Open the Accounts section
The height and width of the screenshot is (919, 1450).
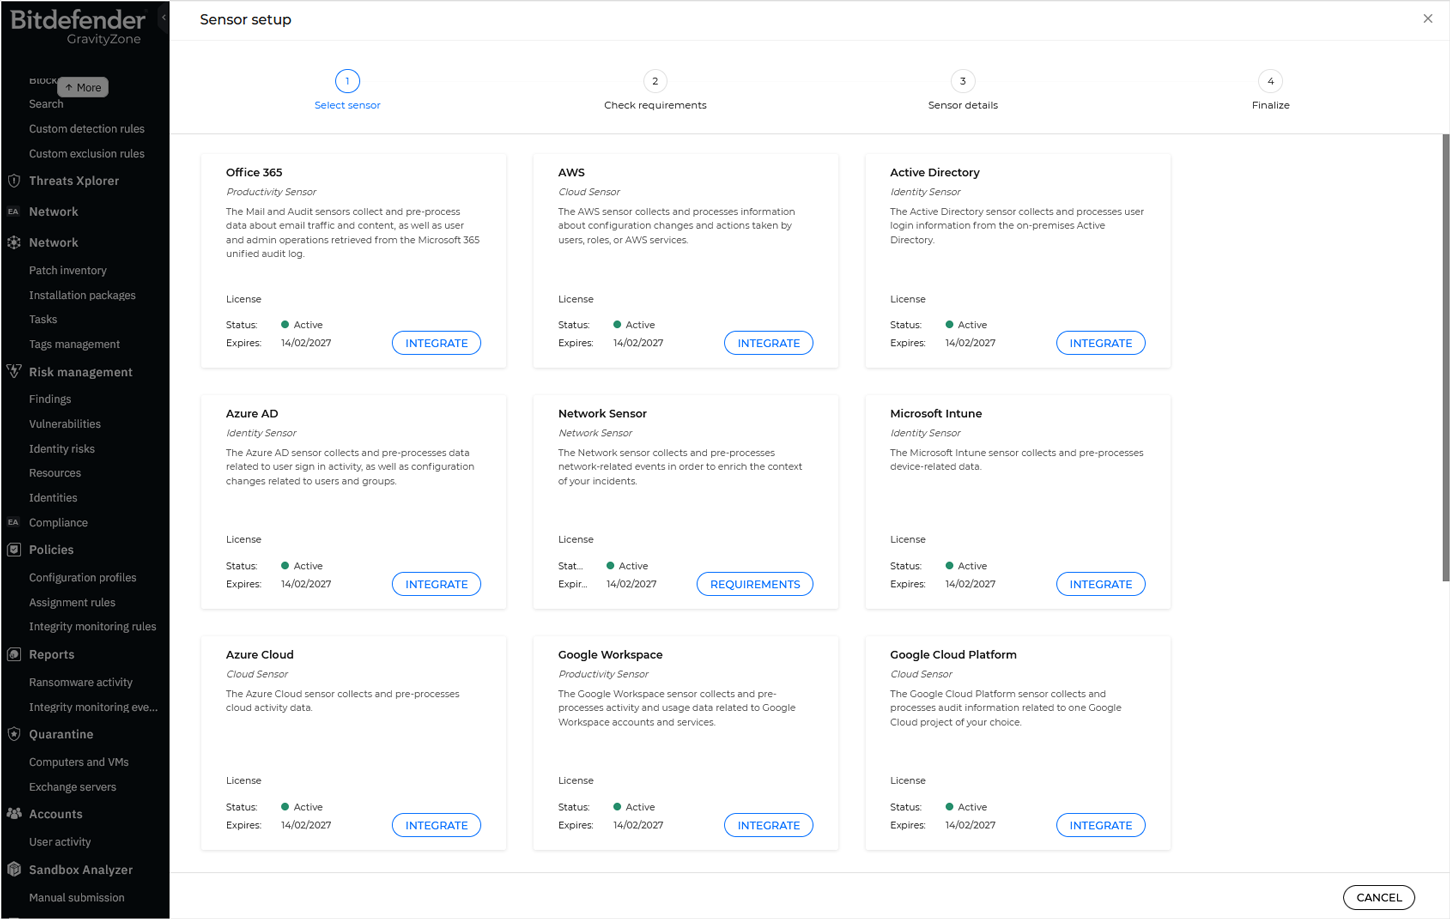(55, 813)
